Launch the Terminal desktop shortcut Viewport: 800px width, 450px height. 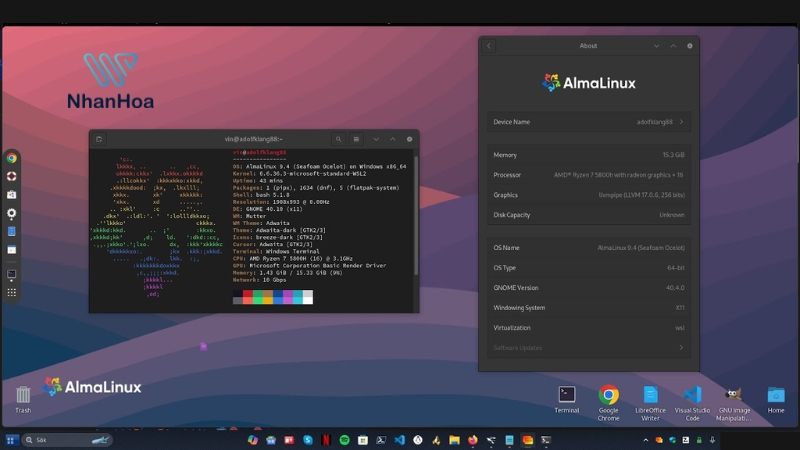[567, 399]
